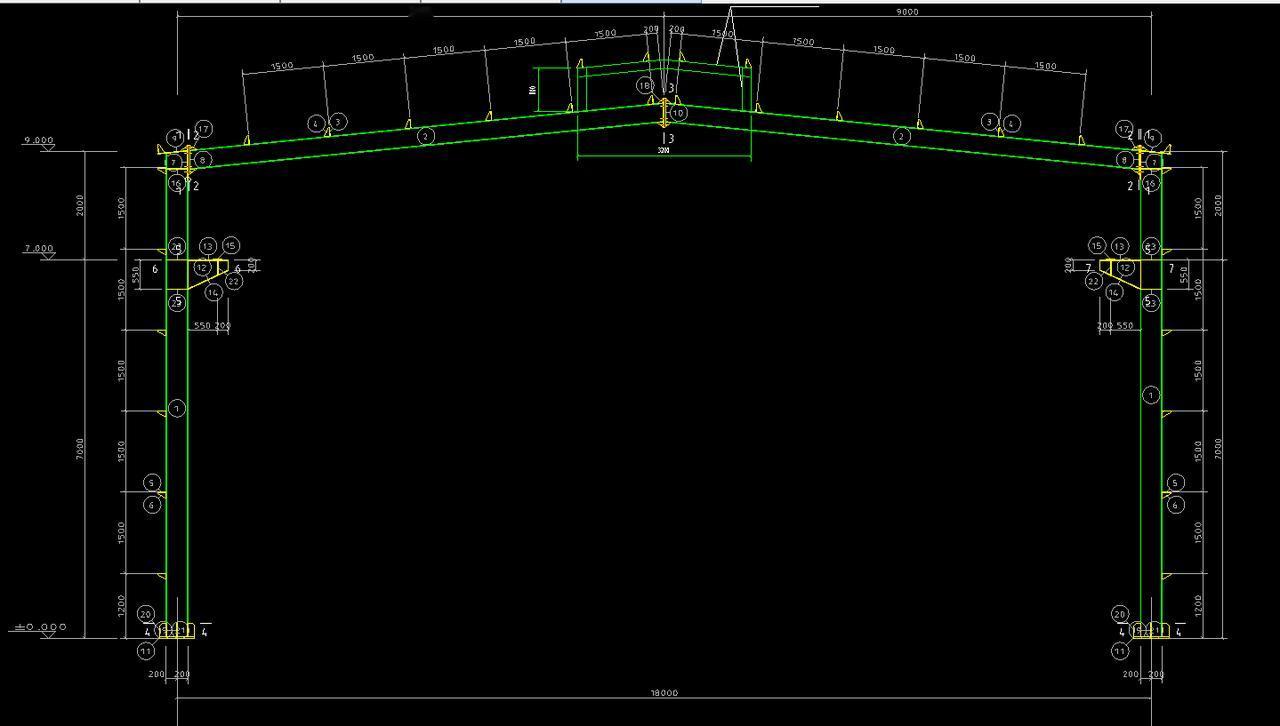Click circled 8 at left eave joint
The width and height of the screenshot is (1280, 726).
pyautogui.click(x=202, y=159)
